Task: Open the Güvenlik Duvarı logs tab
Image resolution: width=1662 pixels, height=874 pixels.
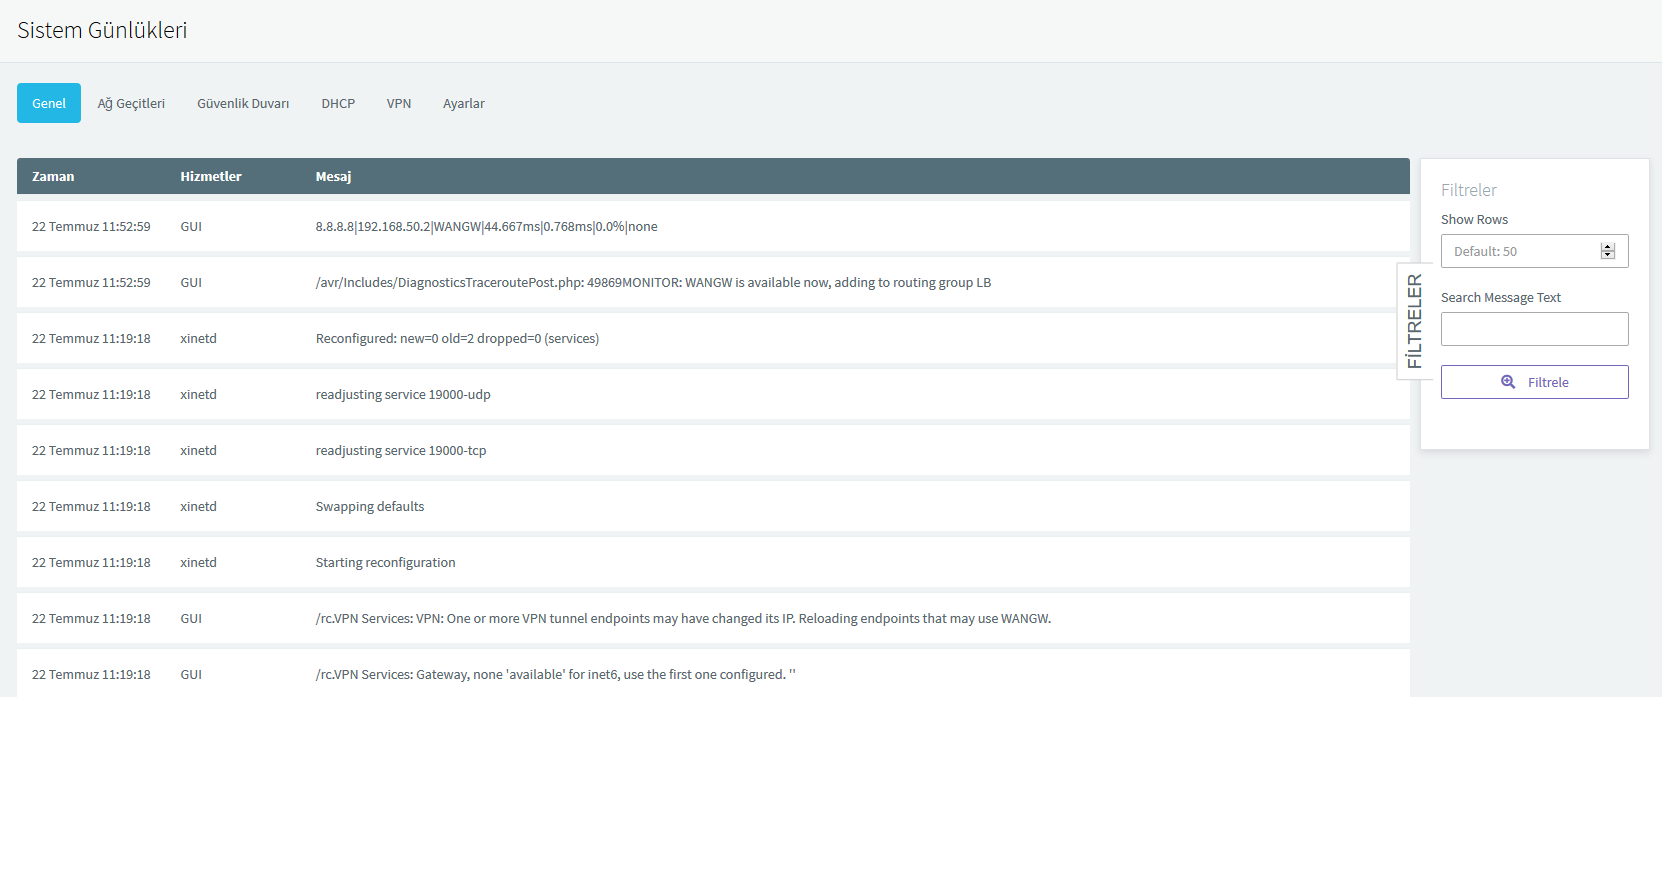Action: 243,103
